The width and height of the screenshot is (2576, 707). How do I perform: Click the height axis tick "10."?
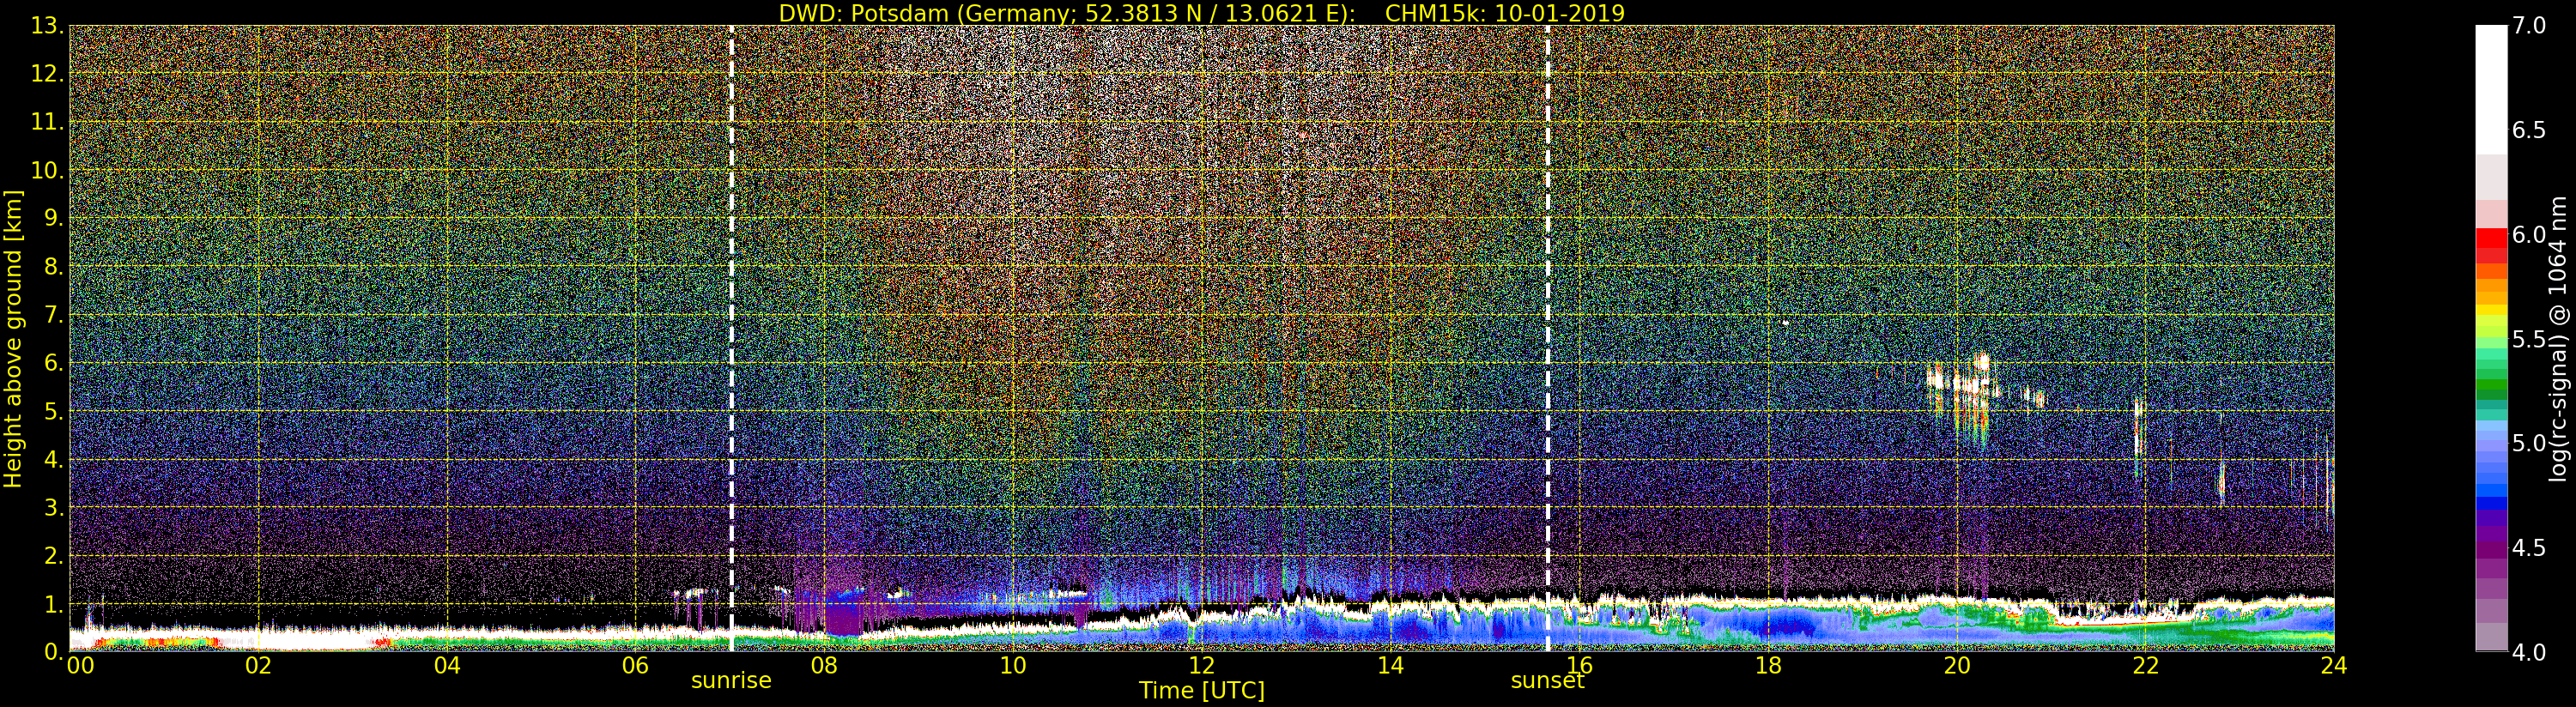point(46,170)
